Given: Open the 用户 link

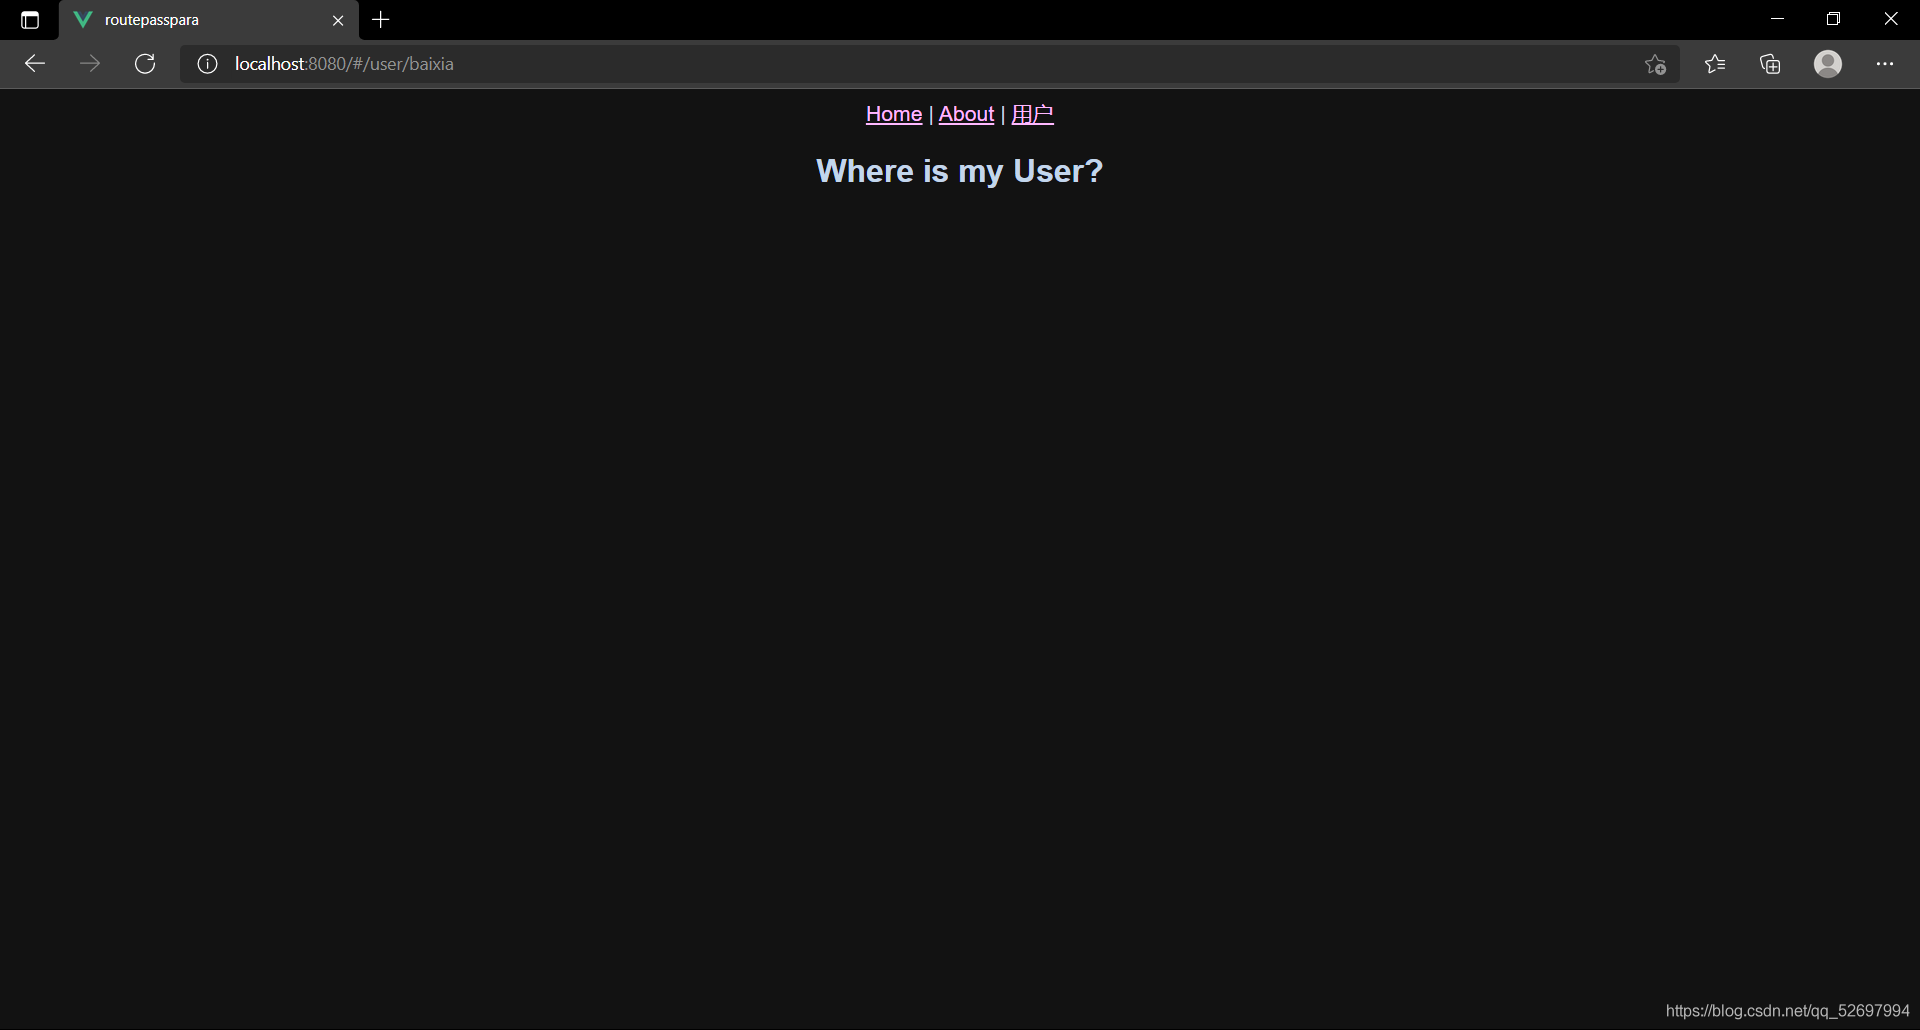Looking at the screenshot, I should [x=1032, y=114].
